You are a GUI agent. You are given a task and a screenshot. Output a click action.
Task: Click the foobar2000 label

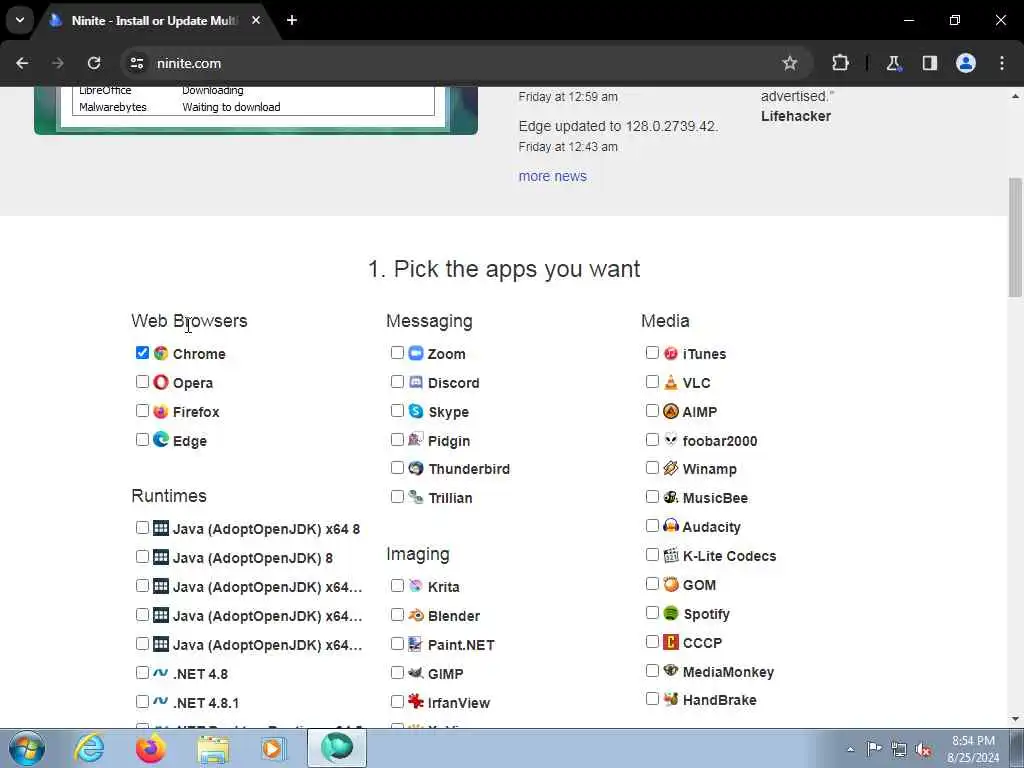(720, 441)
